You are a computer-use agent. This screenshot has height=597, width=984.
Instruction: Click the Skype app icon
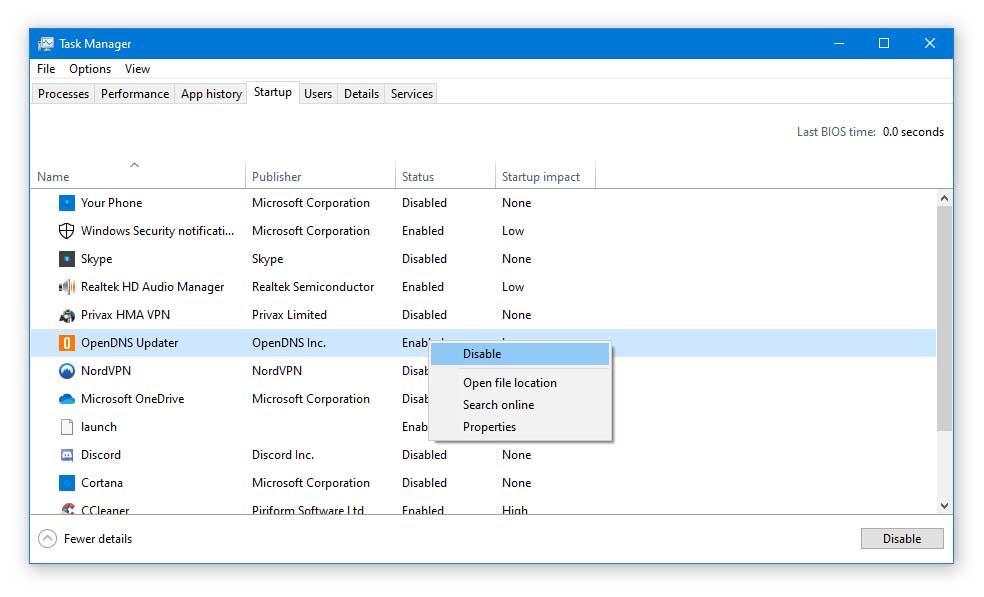click(x=67, y=259)
